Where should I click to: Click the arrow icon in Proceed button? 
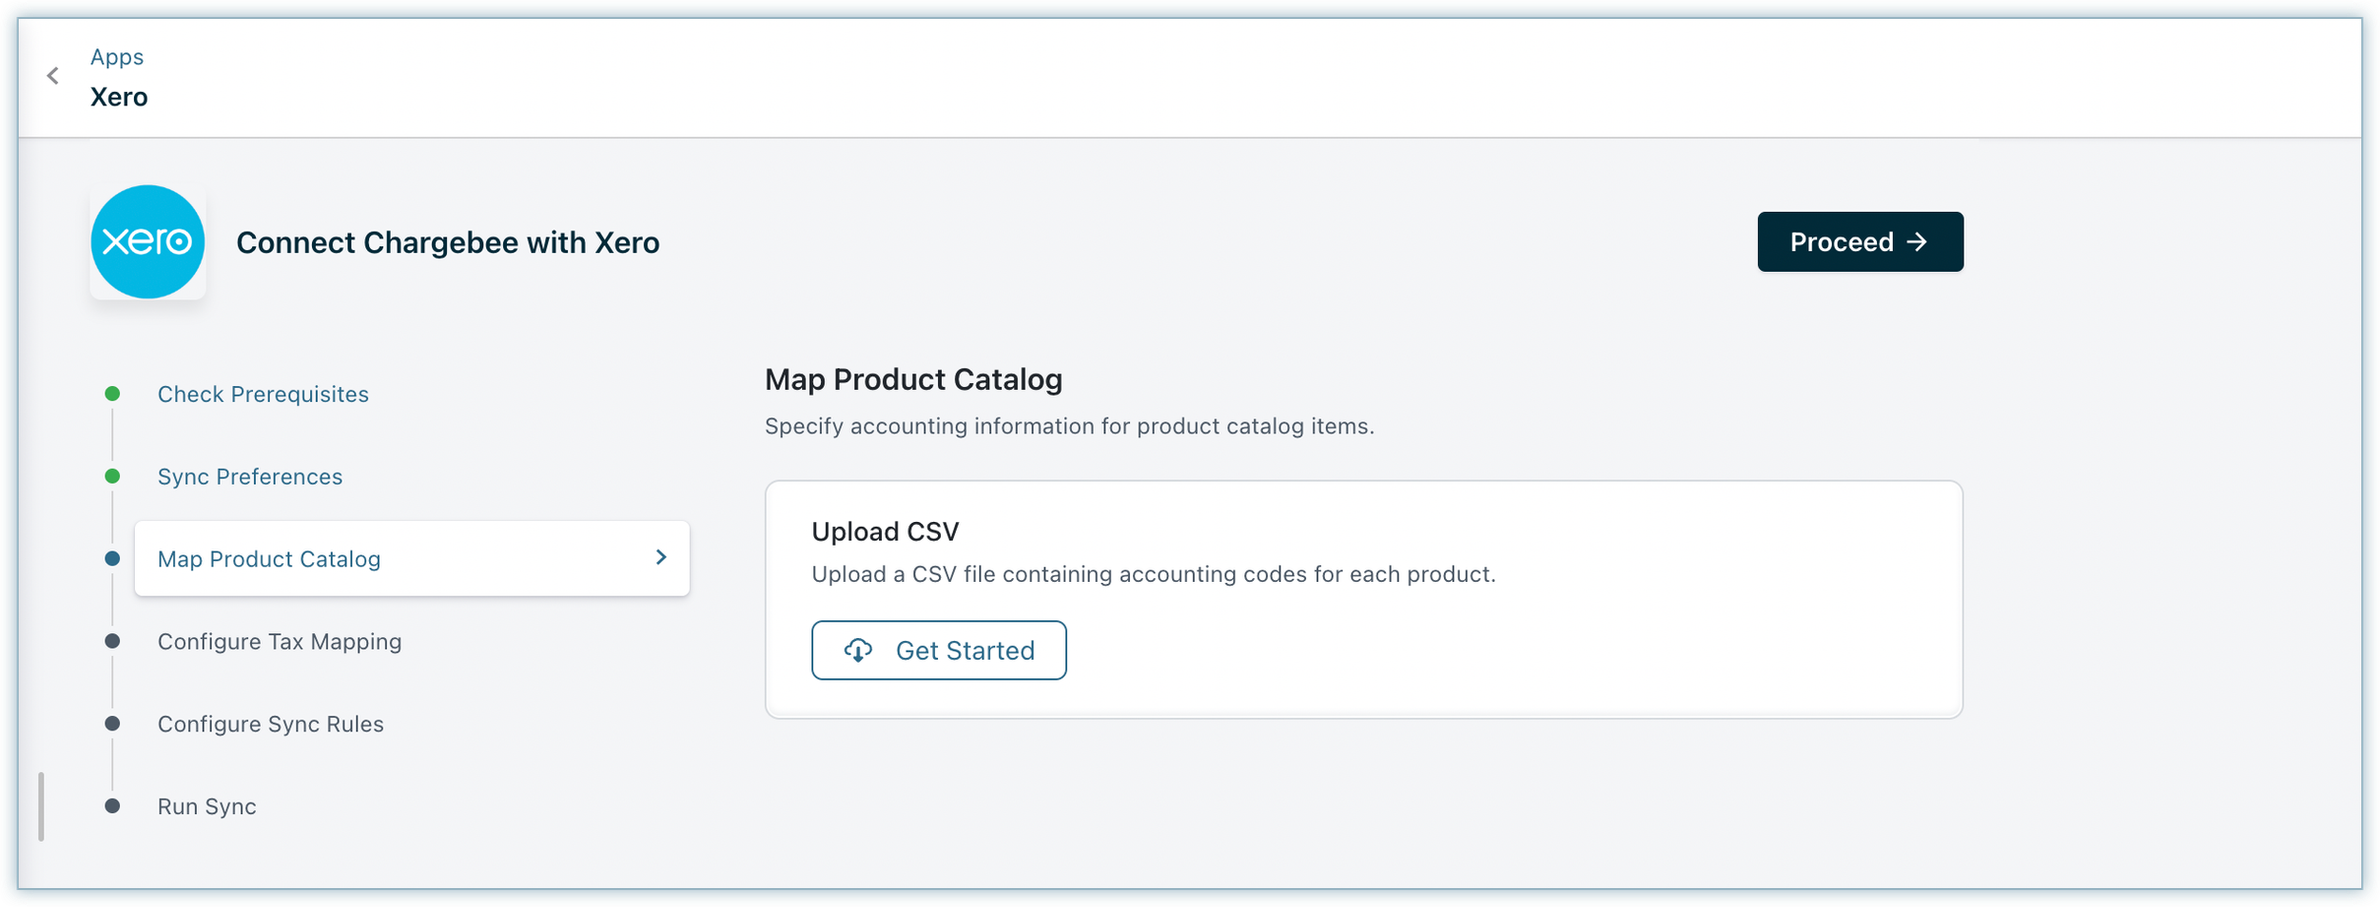pyautogui.click(x=1917, y=242)
